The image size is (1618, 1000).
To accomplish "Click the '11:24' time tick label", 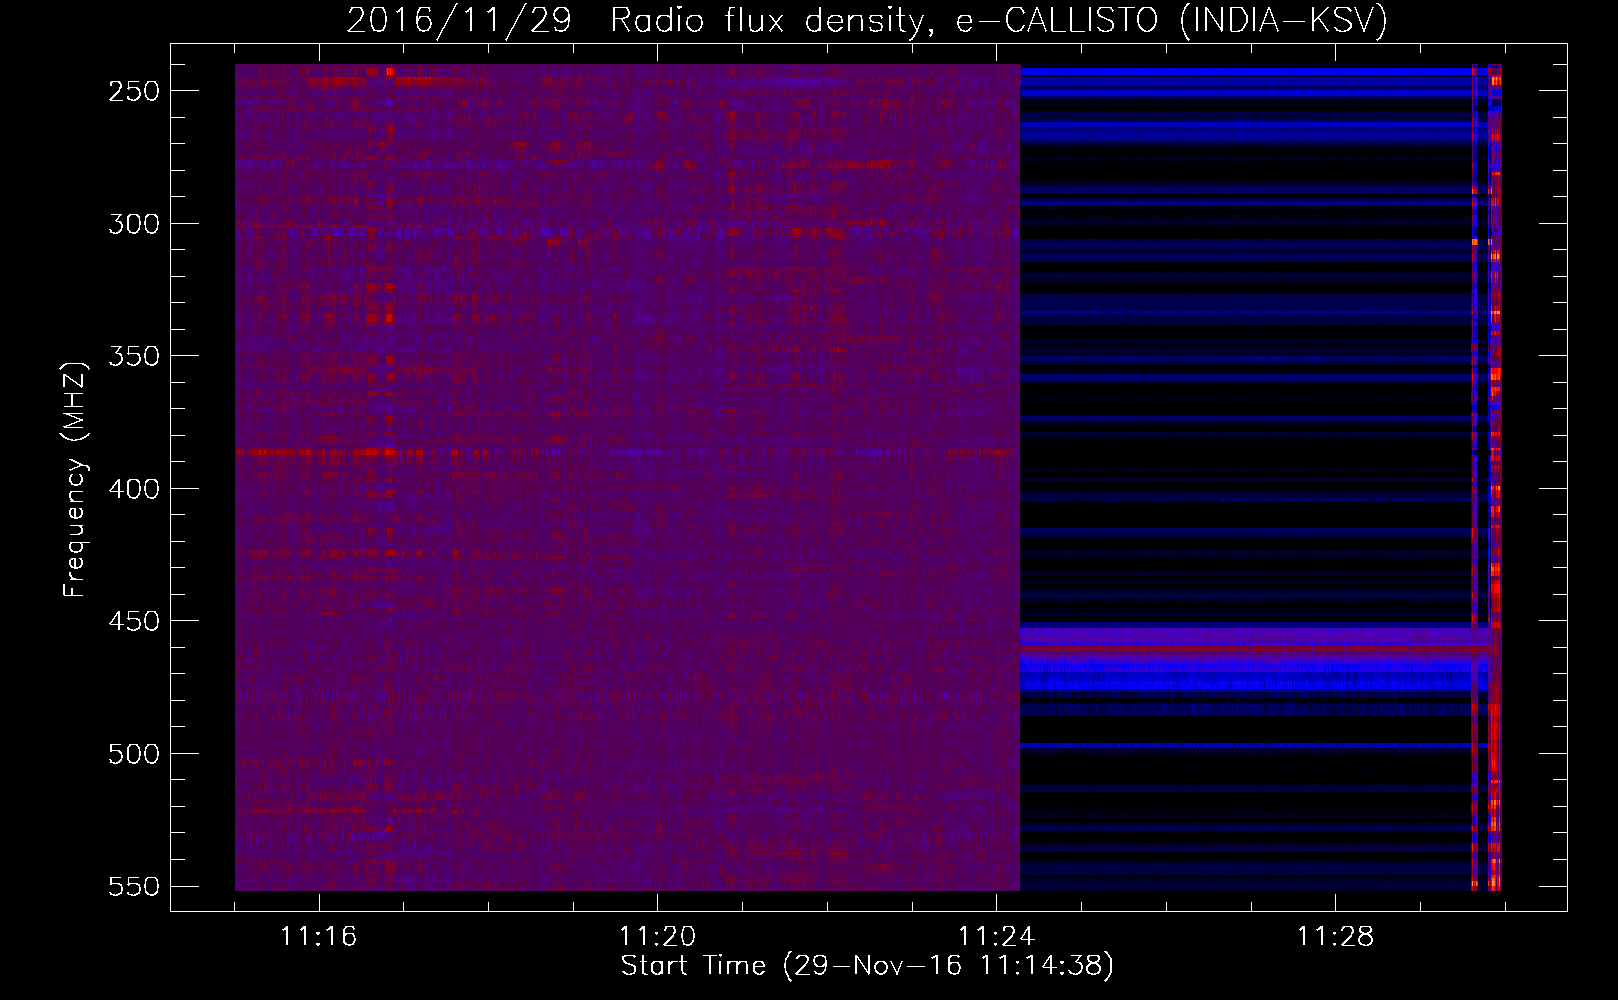I will [x=997, y=937].
